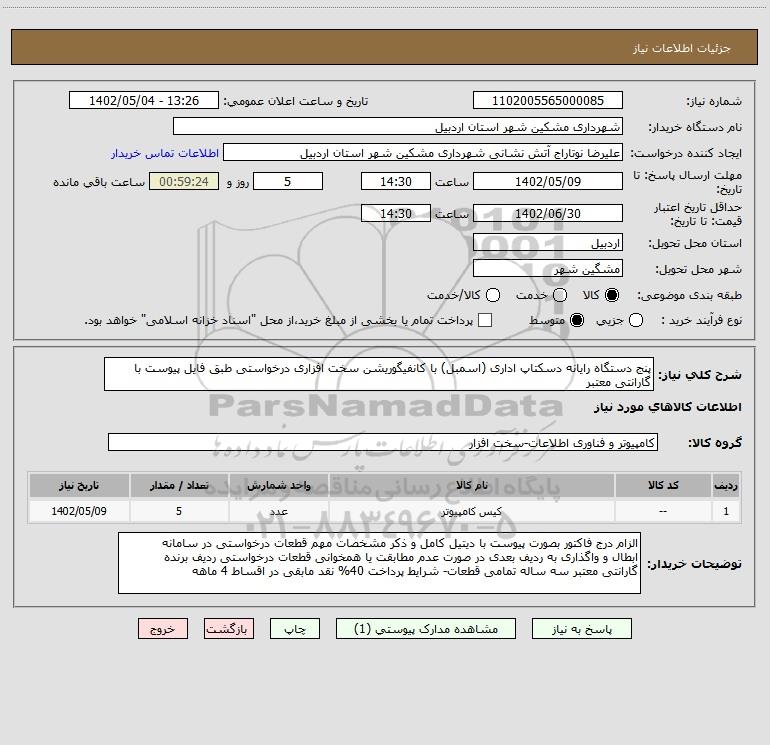Click the شهر محل تحویل field مشگین شهر
770x745 pixels.
point(548,269)
